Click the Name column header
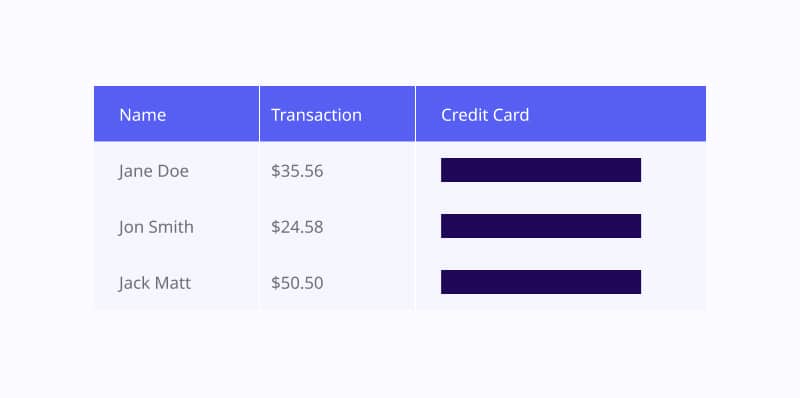The image size is (800, 398). pyautogui.click(x=177, y=114)
